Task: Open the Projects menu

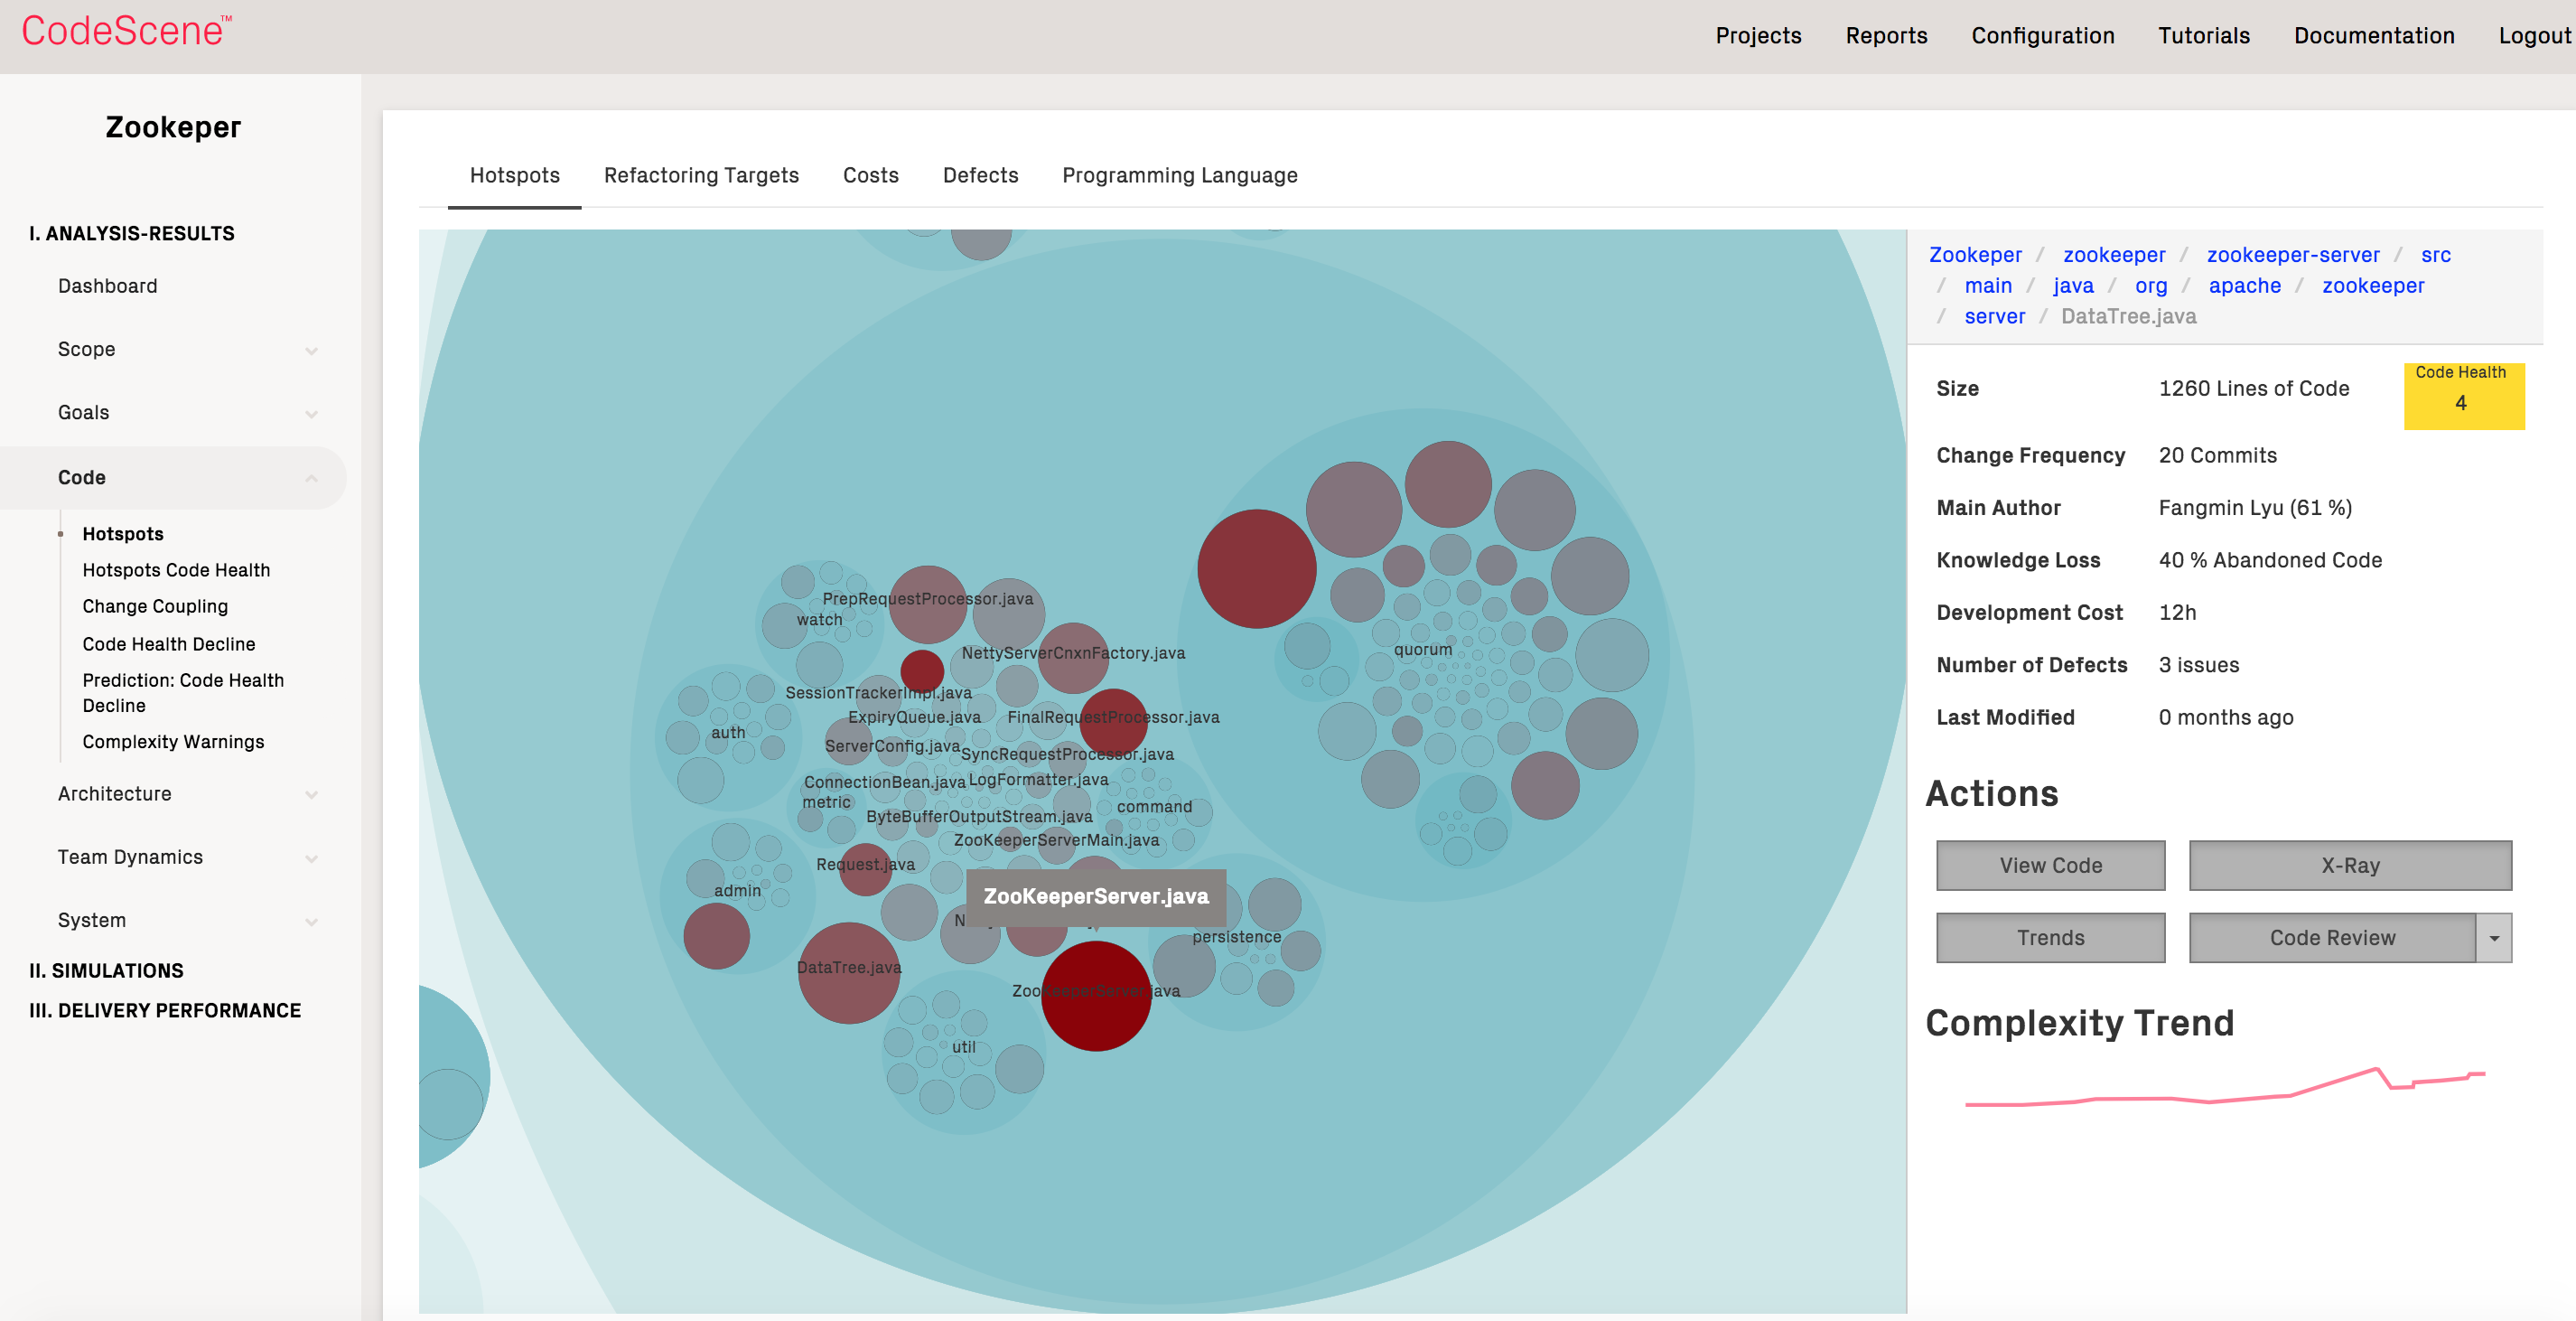Action: (1758, 36)
